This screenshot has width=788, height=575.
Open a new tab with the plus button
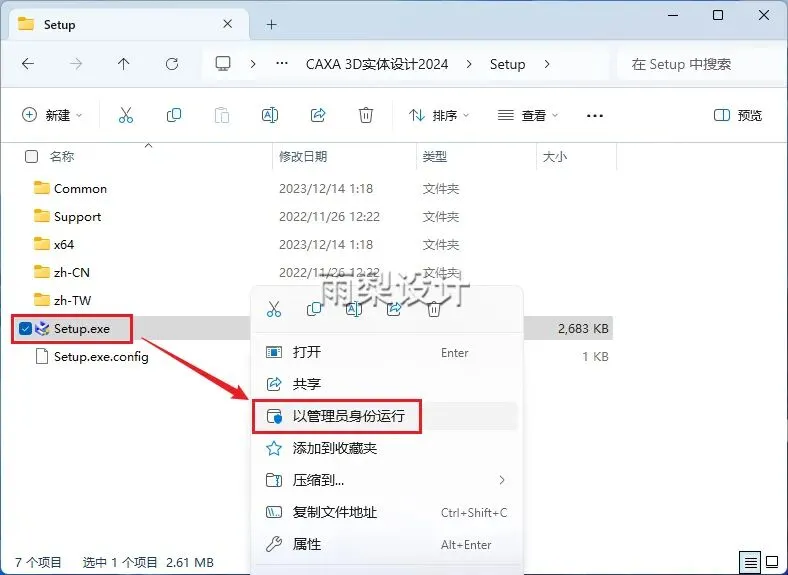pyautogui.click(x=271, y=24)
